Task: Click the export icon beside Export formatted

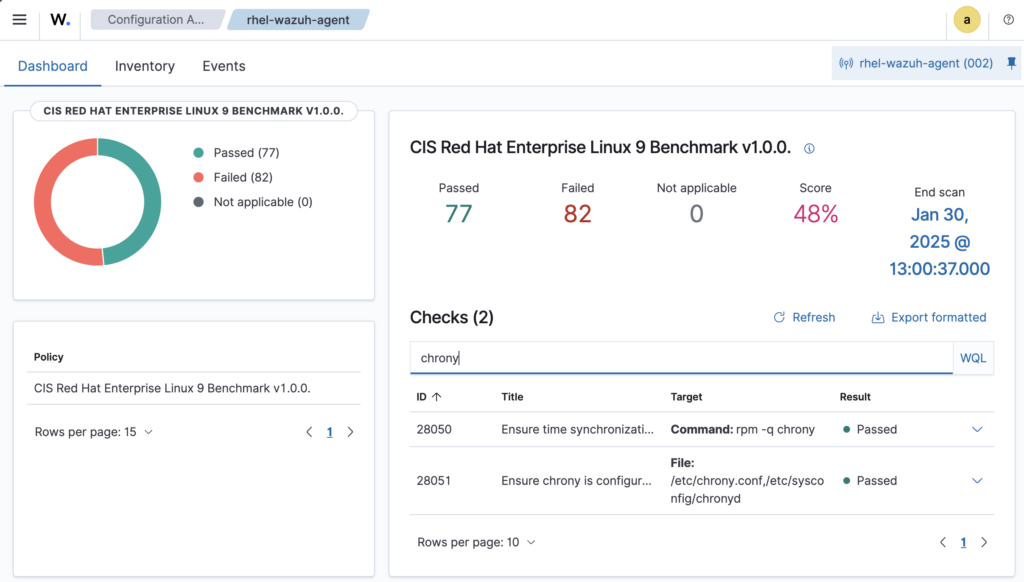Action: coord(878,317)
